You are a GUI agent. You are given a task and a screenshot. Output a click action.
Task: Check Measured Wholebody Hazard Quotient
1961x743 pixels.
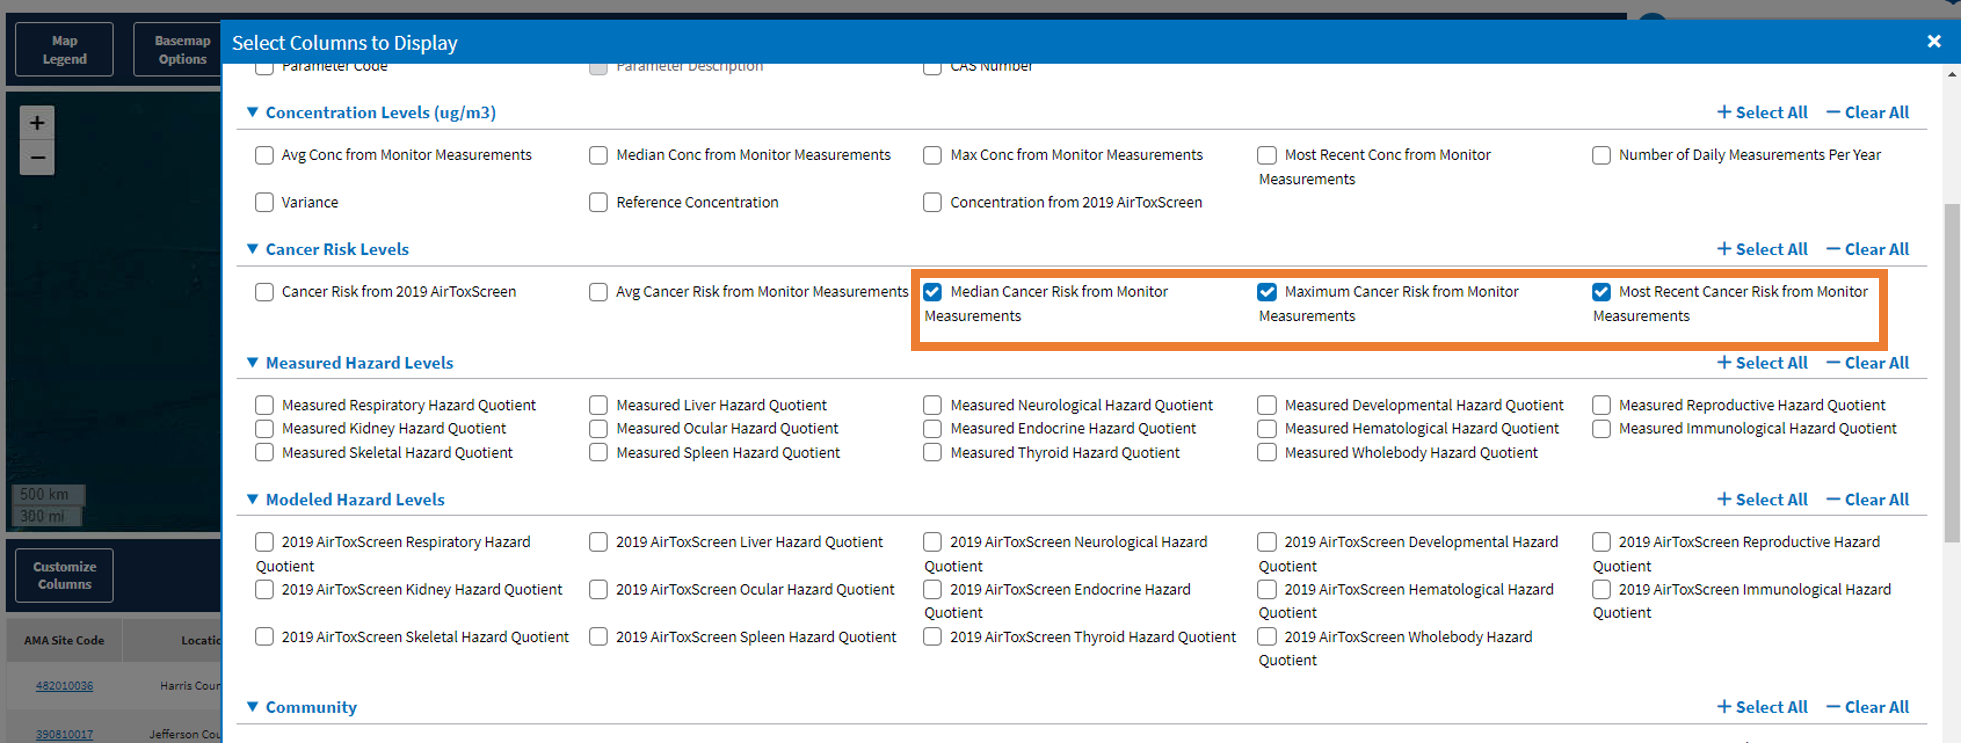click(1267, 452)
